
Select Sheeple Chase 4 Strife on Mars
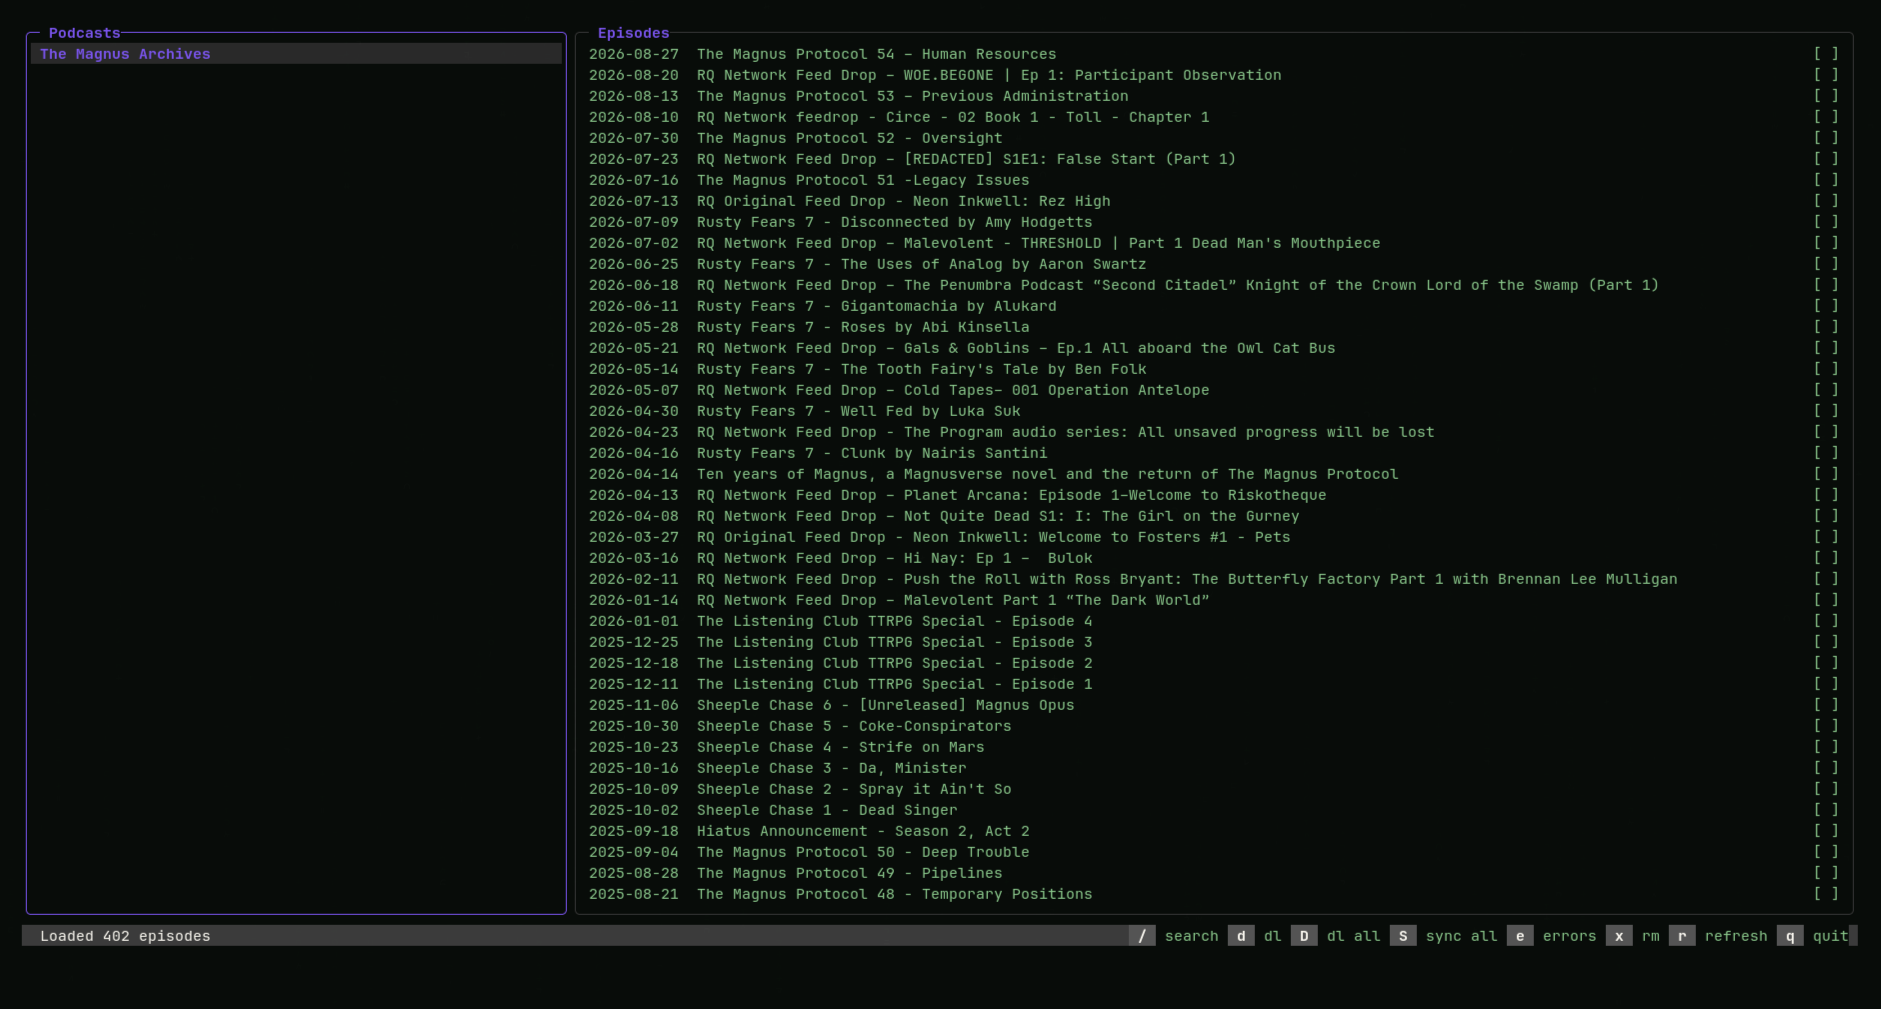(x=1214, y=747)
